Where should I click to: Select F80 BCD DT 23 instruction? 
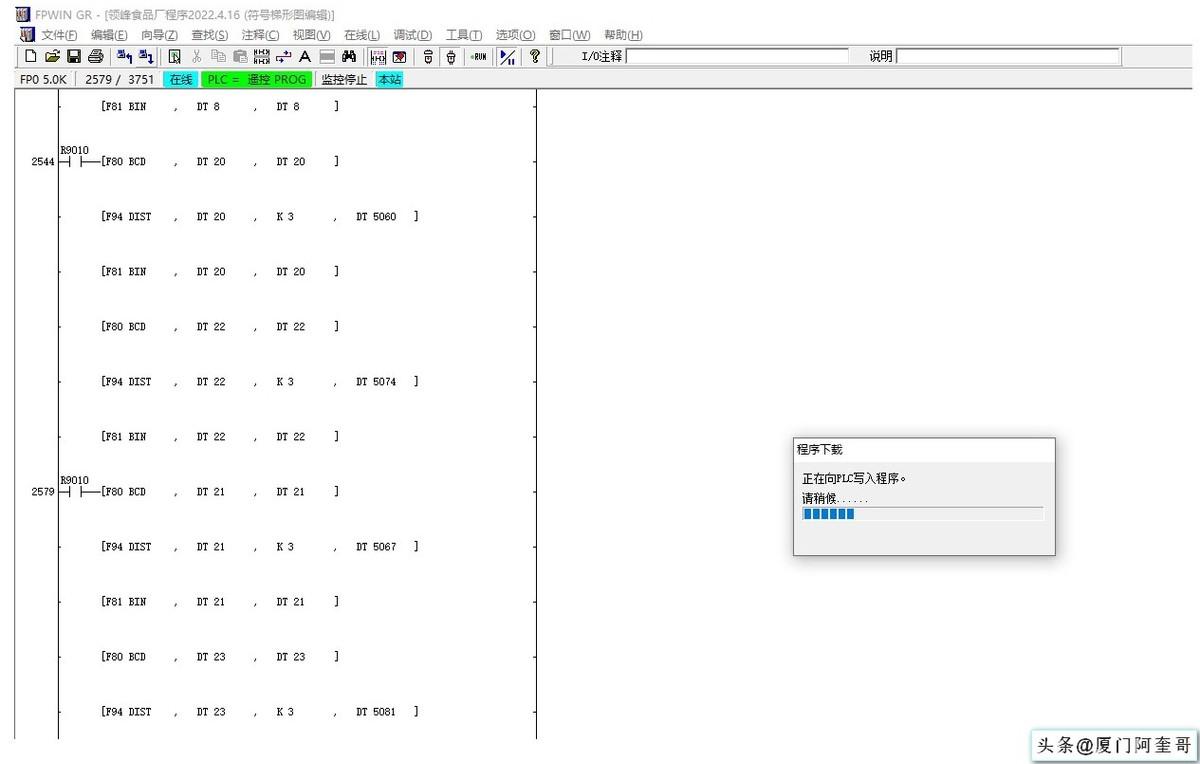(x=220, y=657)
